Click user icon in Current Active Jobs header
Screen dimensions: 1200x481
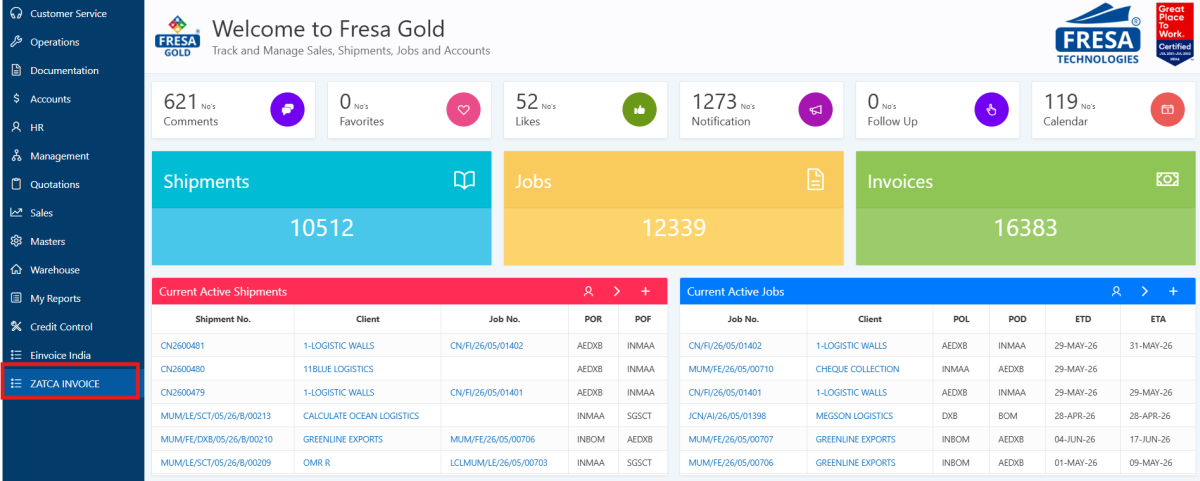[1116, 291]
